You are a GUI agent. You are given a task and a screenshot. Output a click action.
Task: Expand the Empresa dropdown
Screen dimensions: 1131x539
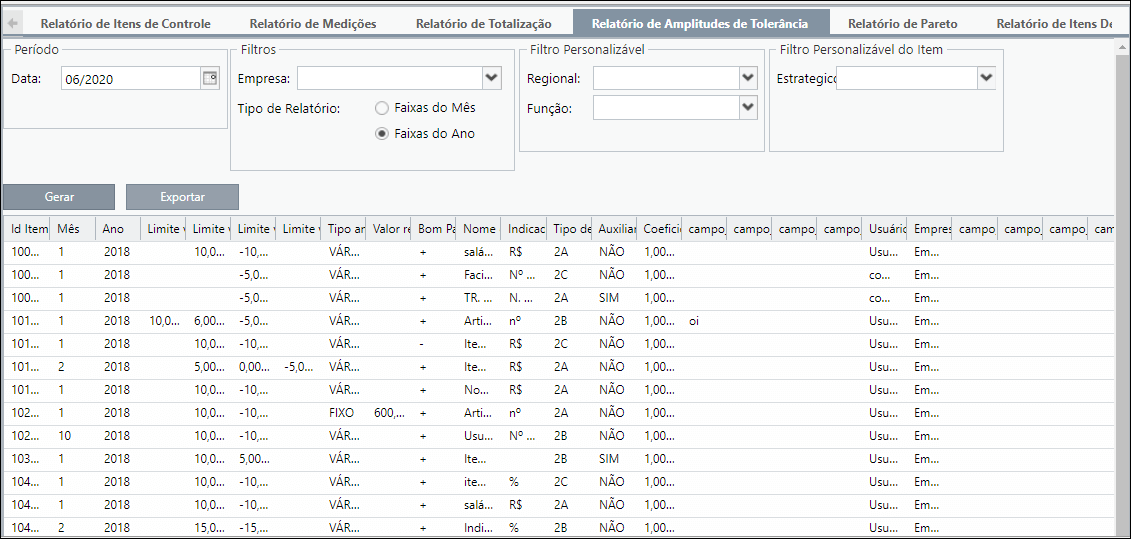click(x=491, y=78)
